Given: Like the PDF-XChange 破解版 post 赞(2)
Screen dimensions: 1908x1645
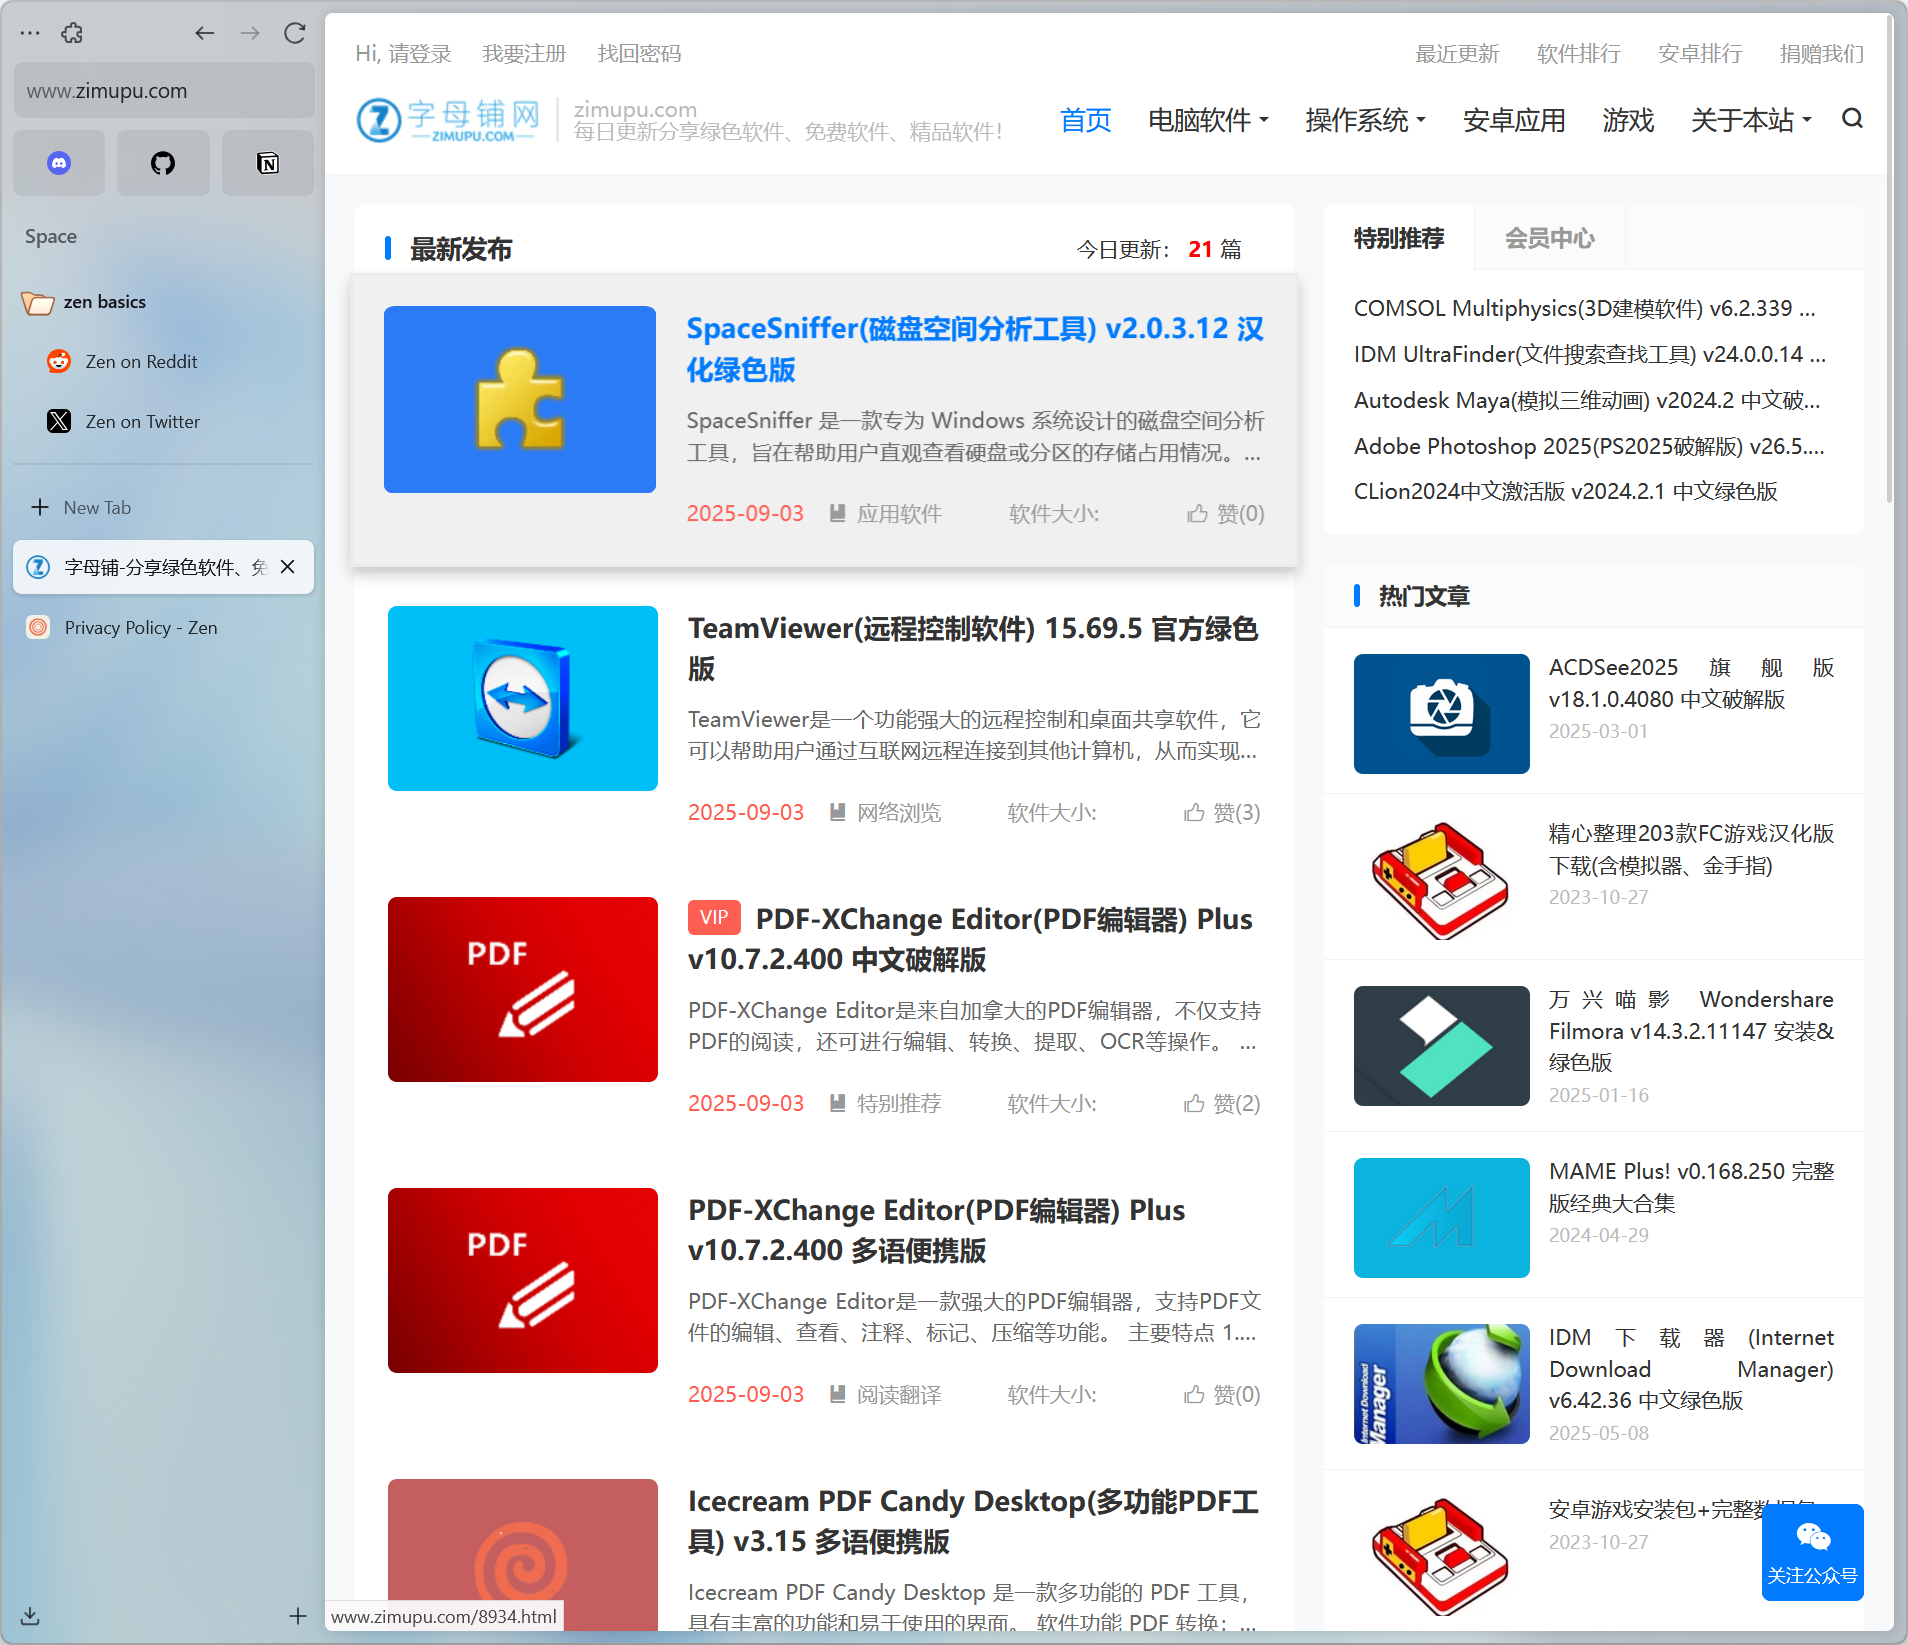Looking at the screenshot, I should pos(1222,1103).
